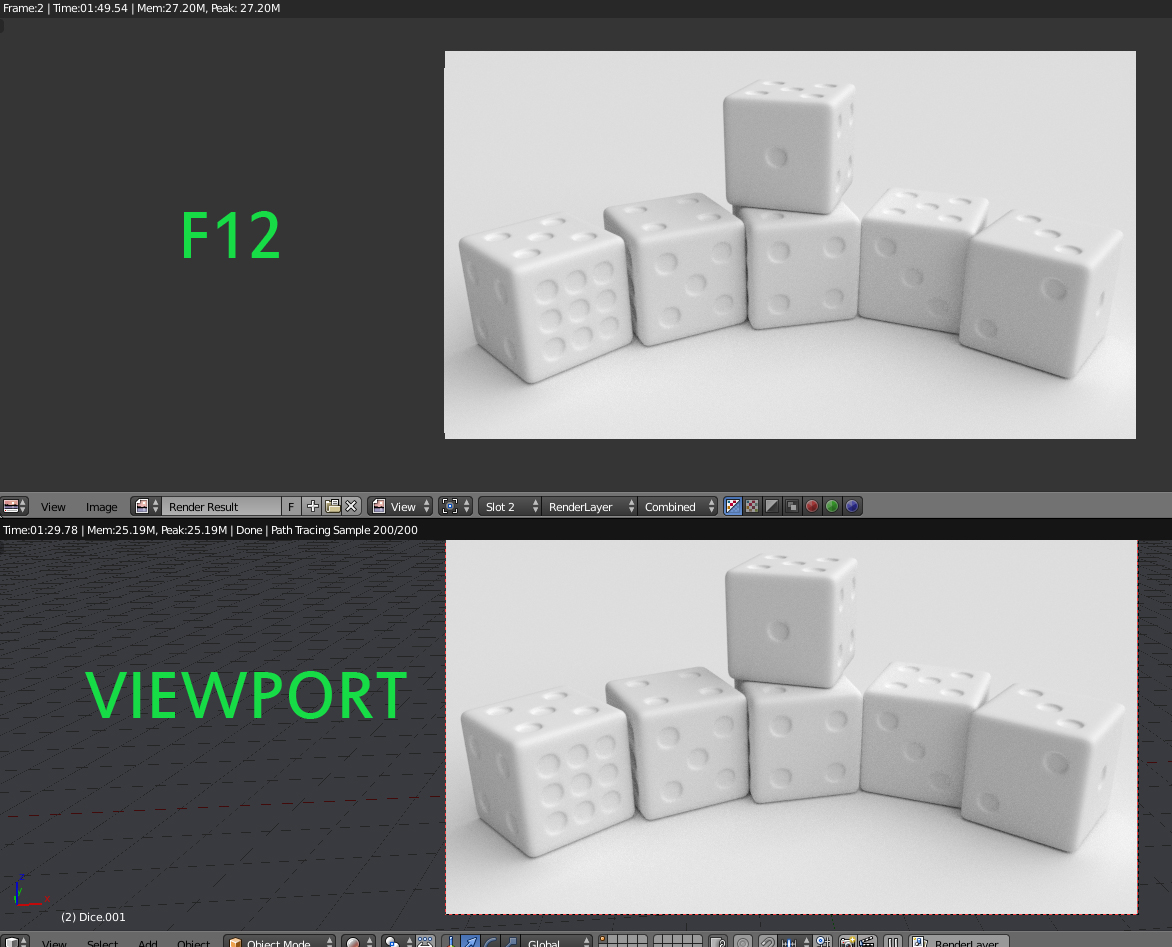Click the viewport rendered dice preview
Screen dimensions: 1172x947
pyautogui.click(x=792, y=727)
